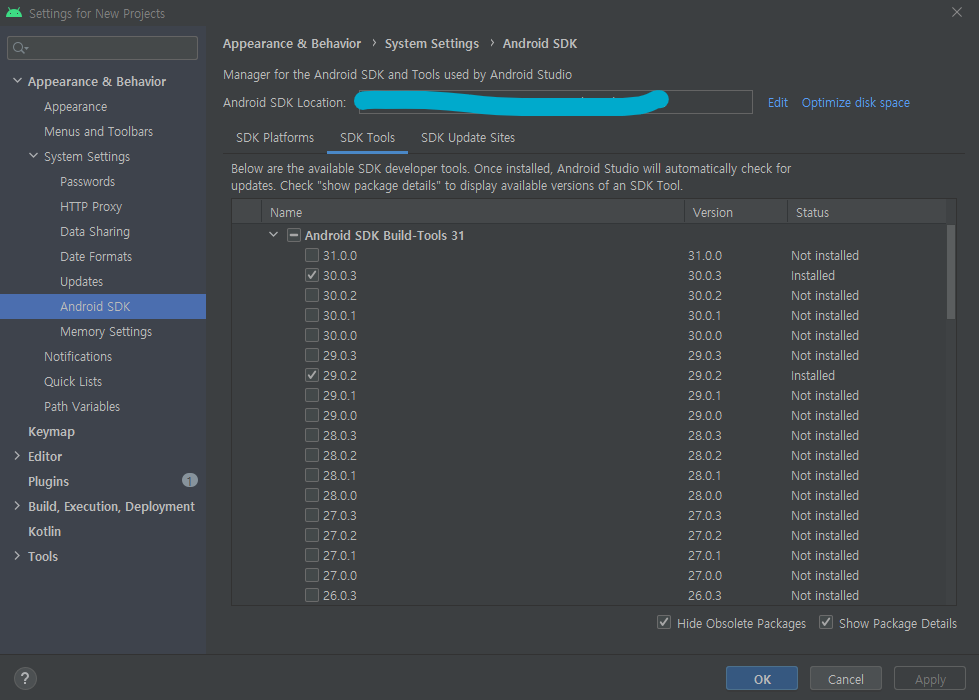Select Android SDK in sidebar
The height and width of the screenshot is (700, 979).
103,307
